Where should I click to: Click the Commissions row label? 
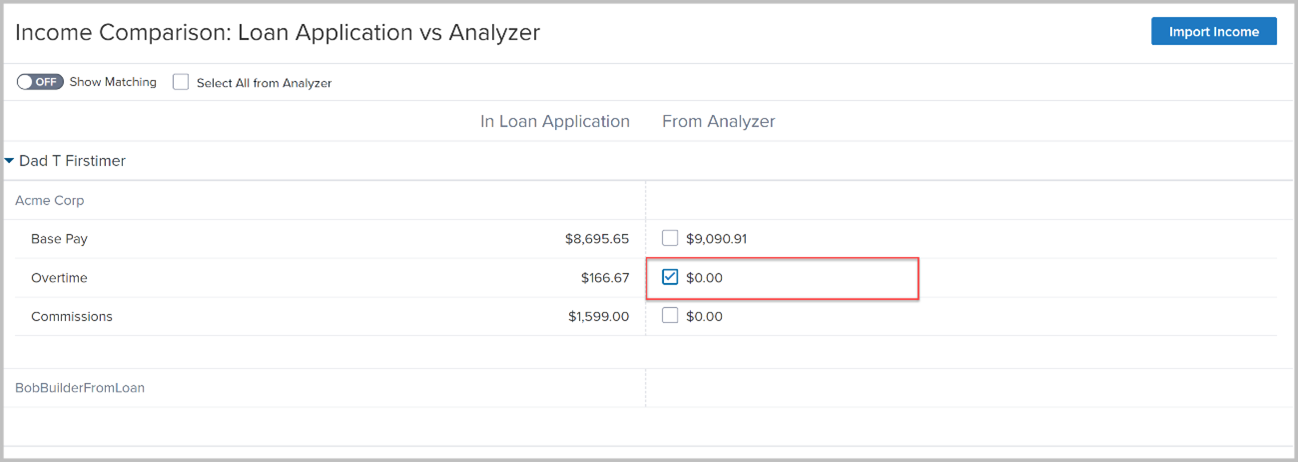click(x=72, y=316)
